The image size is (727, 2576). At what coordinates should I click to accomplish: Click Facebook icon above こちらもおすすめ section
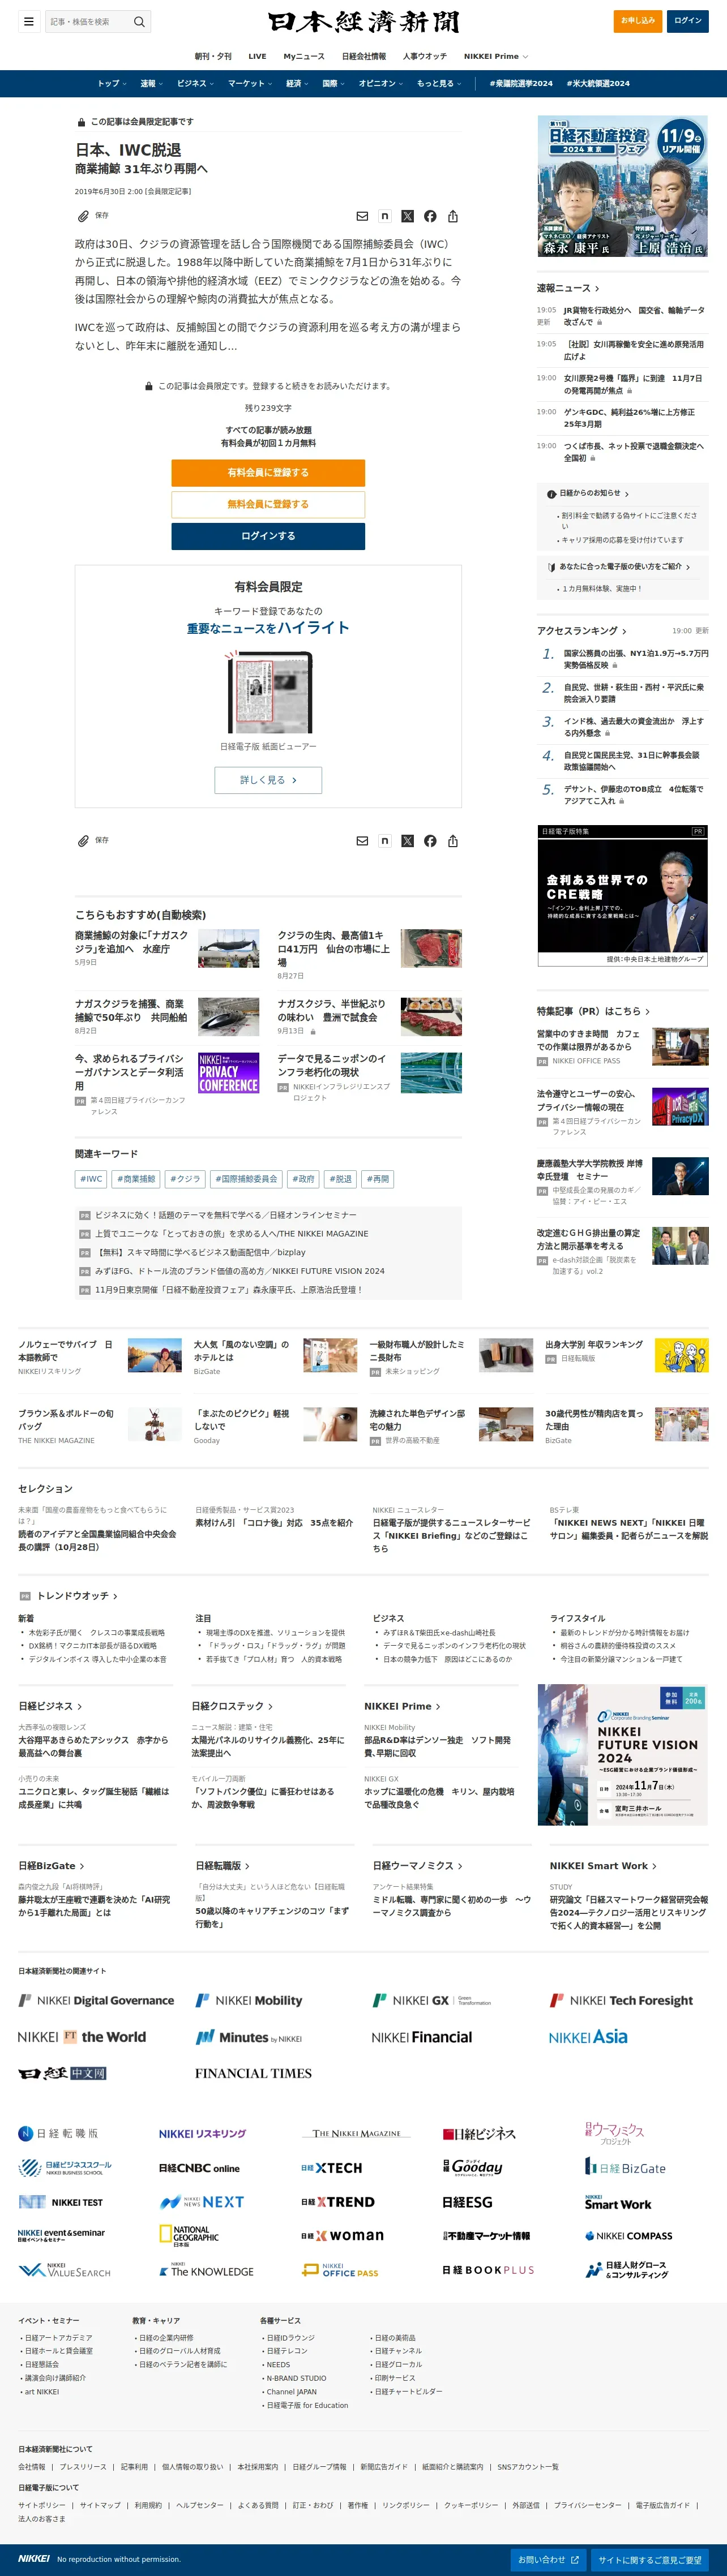pyautogui.click(x=430, y=841)
